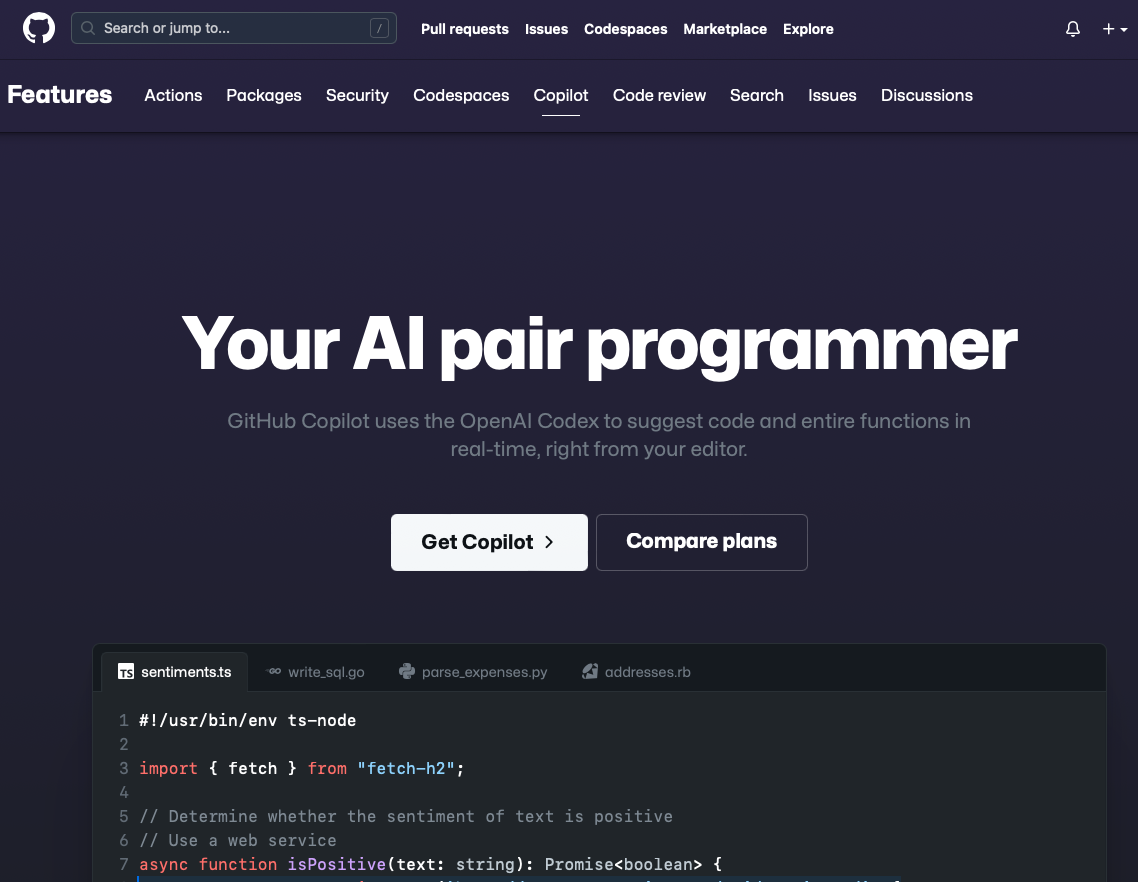The height and width of the screenshot is (882, 1138).
Task: Click the Ruby icon on addresses.rb
Action: tap(590, 671)
